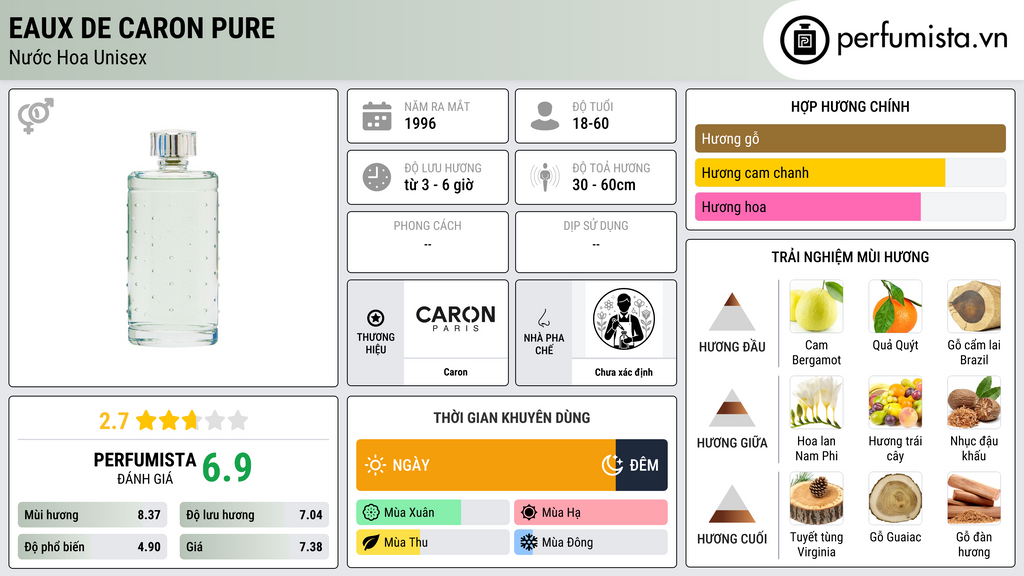
Task: Click the sillage value 30 - 60cm
Action: [x=603, y=185]
